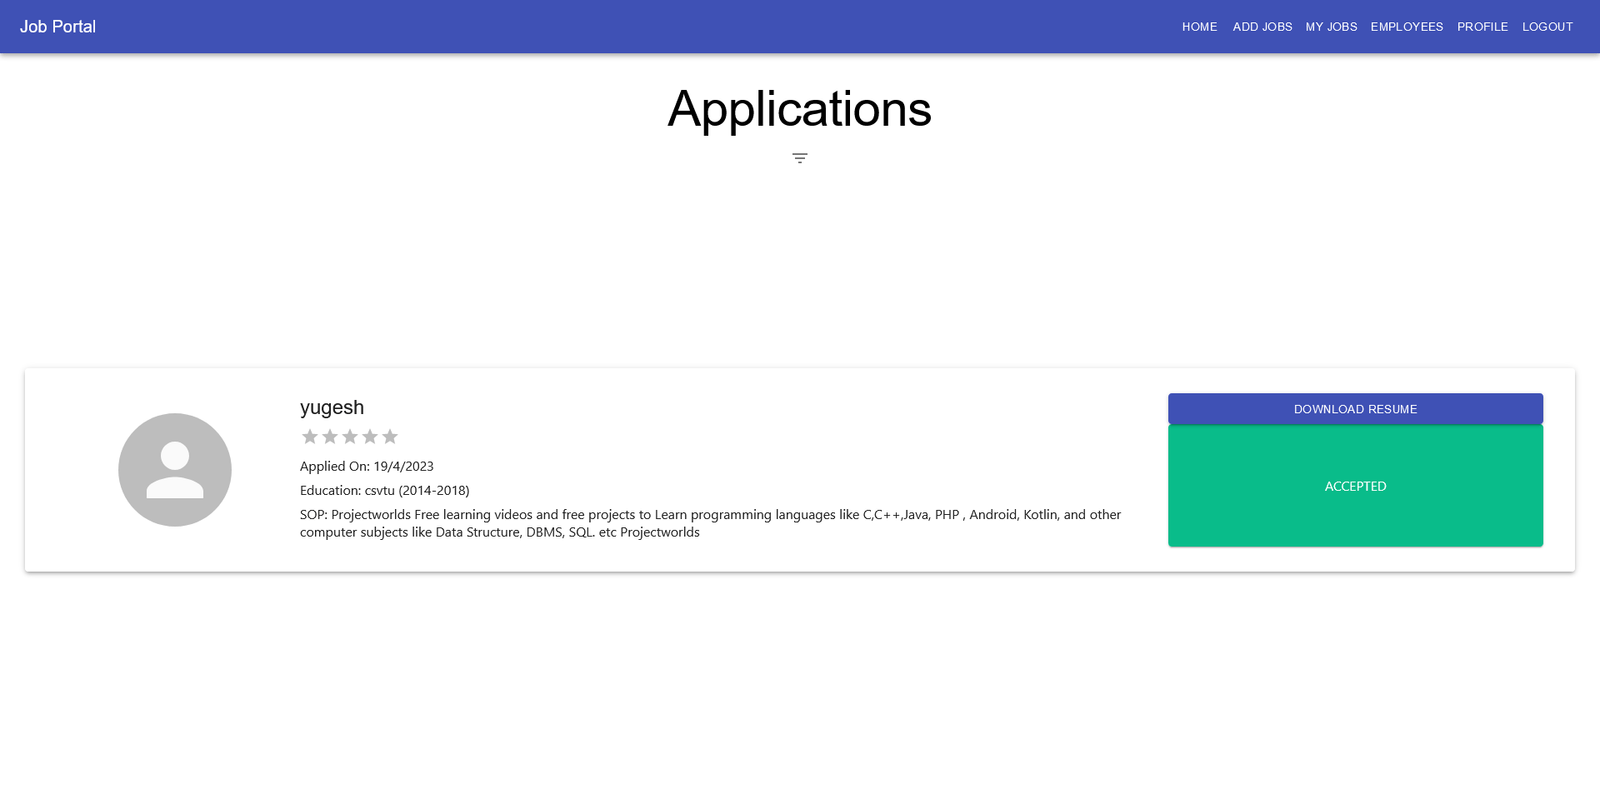
Task: Choose the fifth rating star
Action: click(390, 437)
